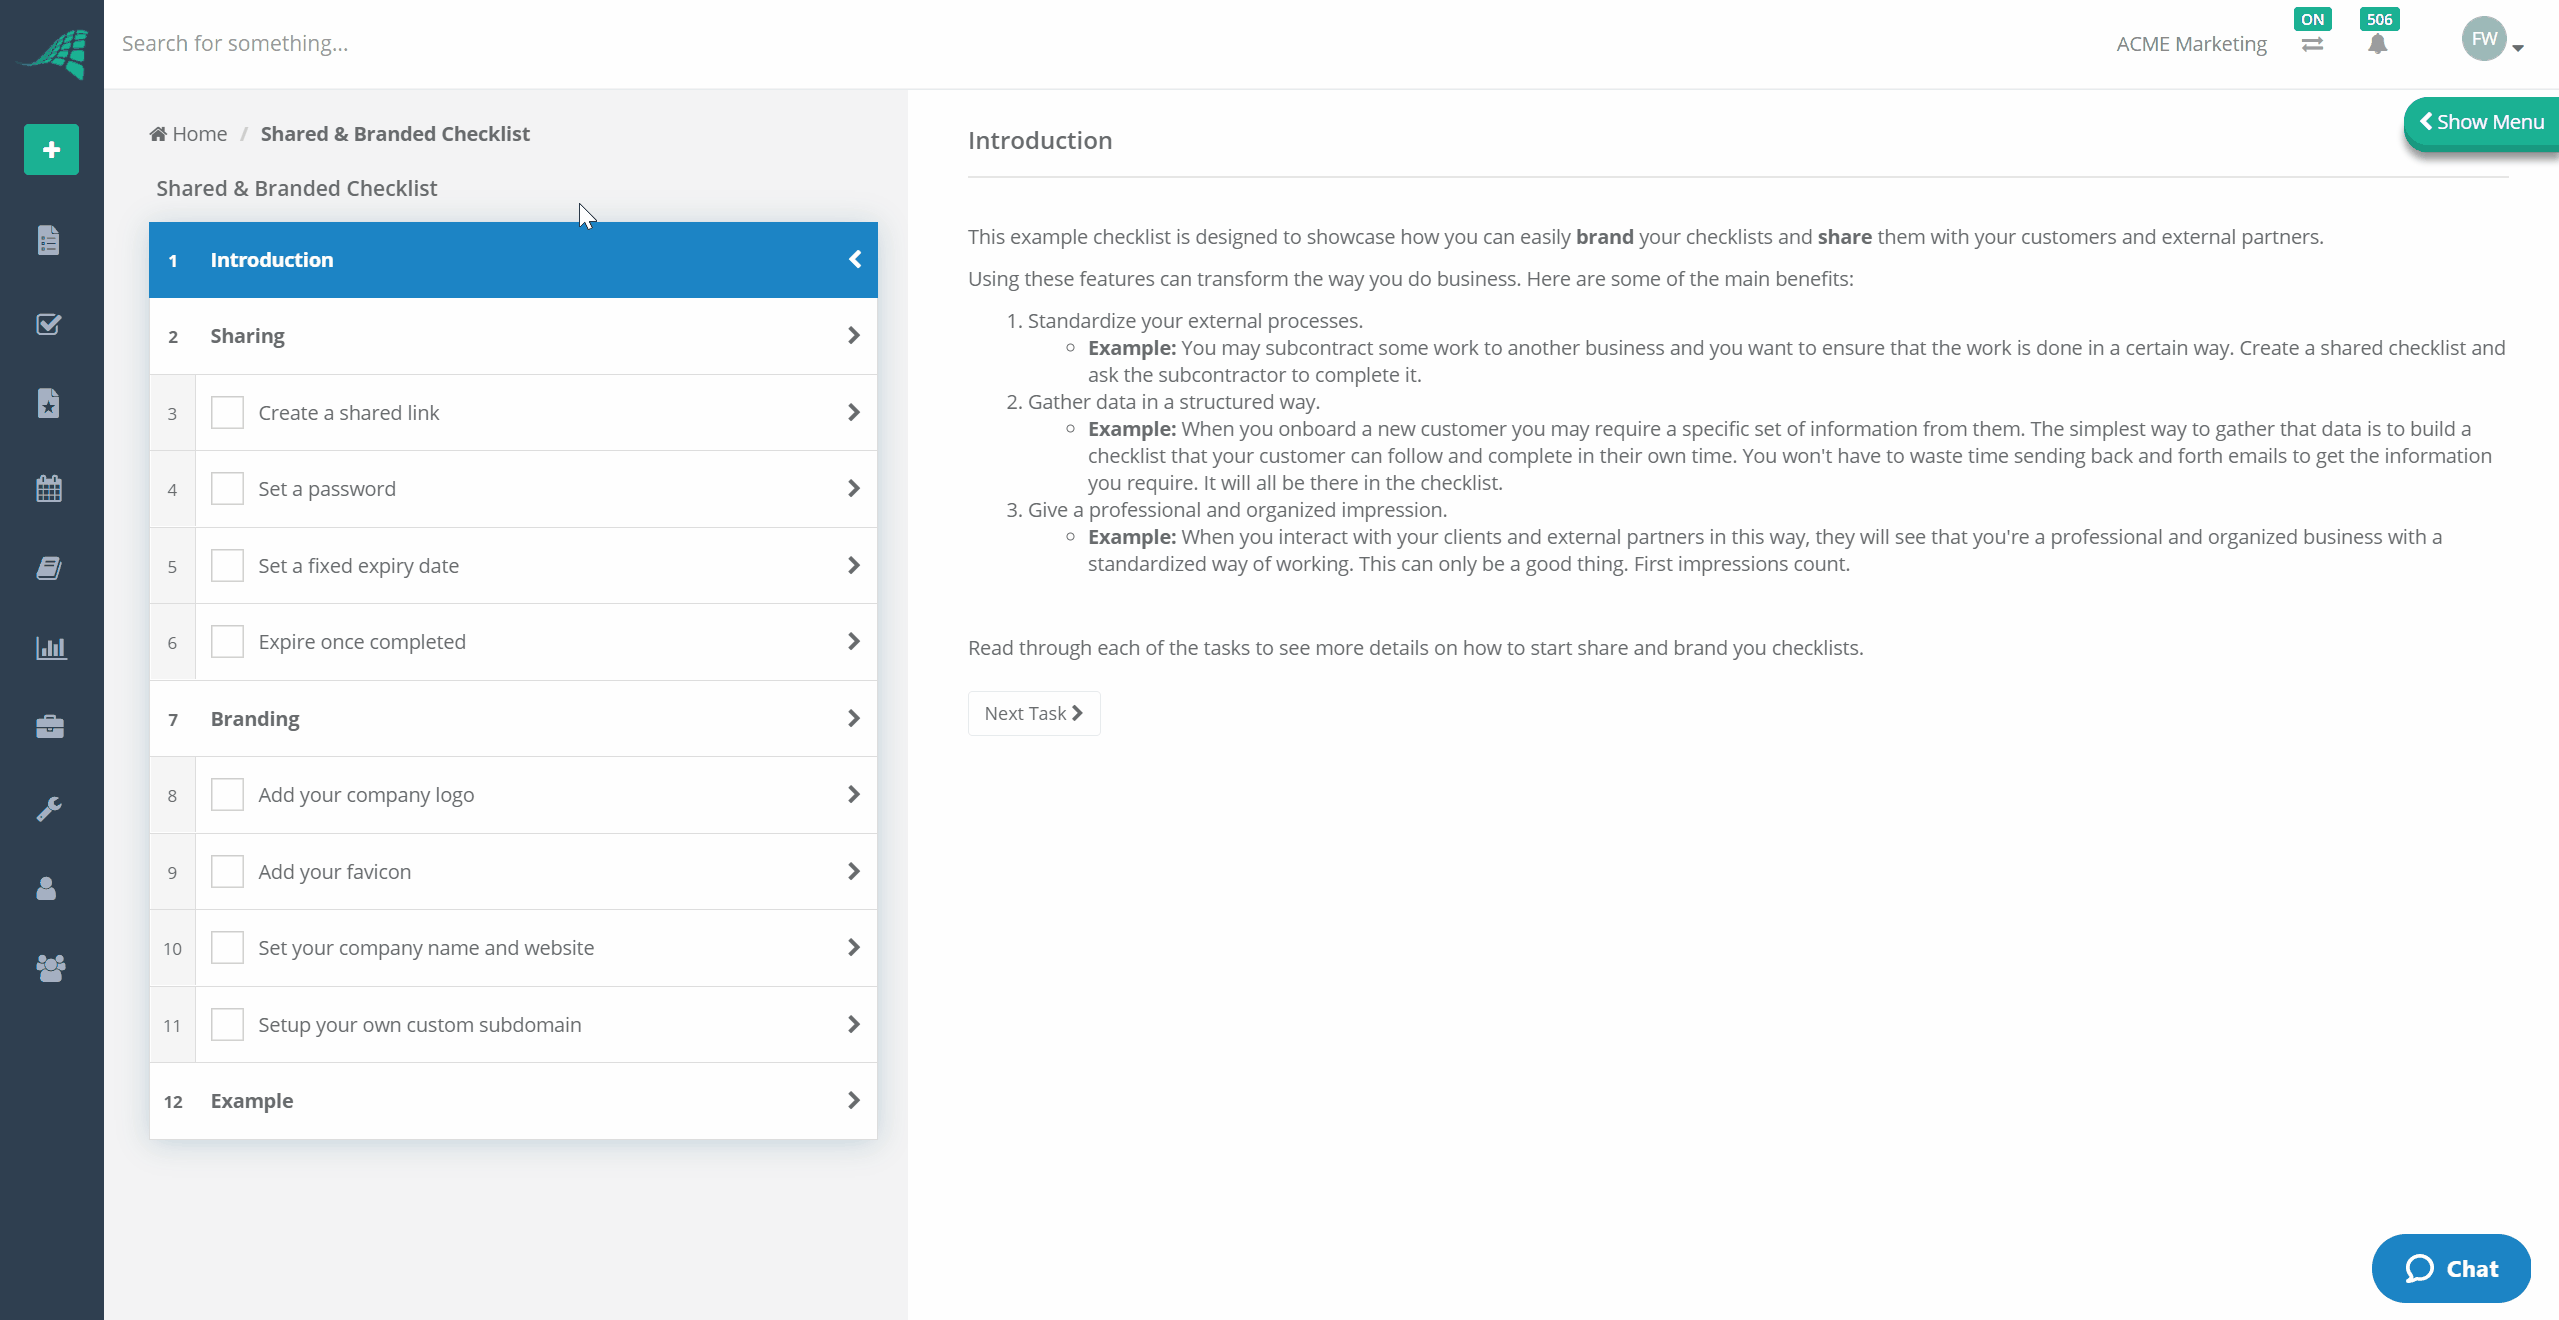
Task: Click the dashboard/home icon in sidebar
Action: 51,40
